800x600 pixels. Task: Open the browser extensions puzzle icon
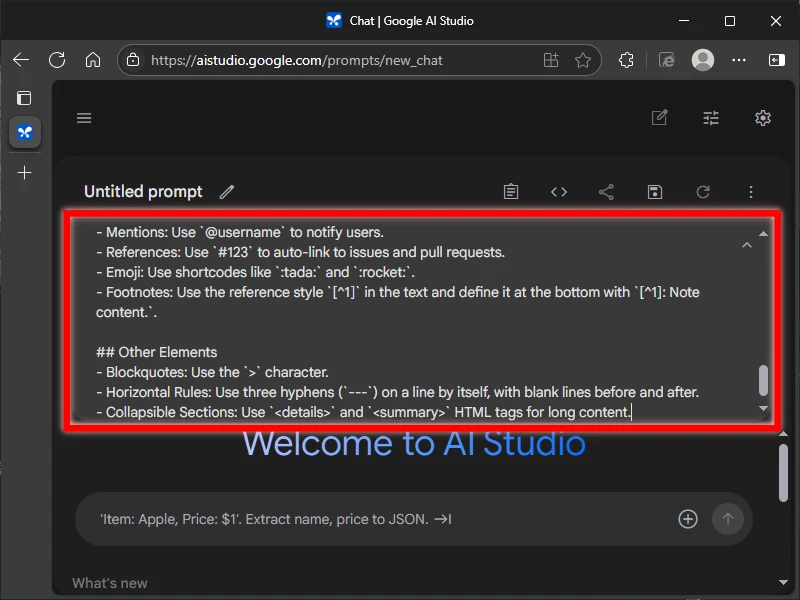[626, 60]
